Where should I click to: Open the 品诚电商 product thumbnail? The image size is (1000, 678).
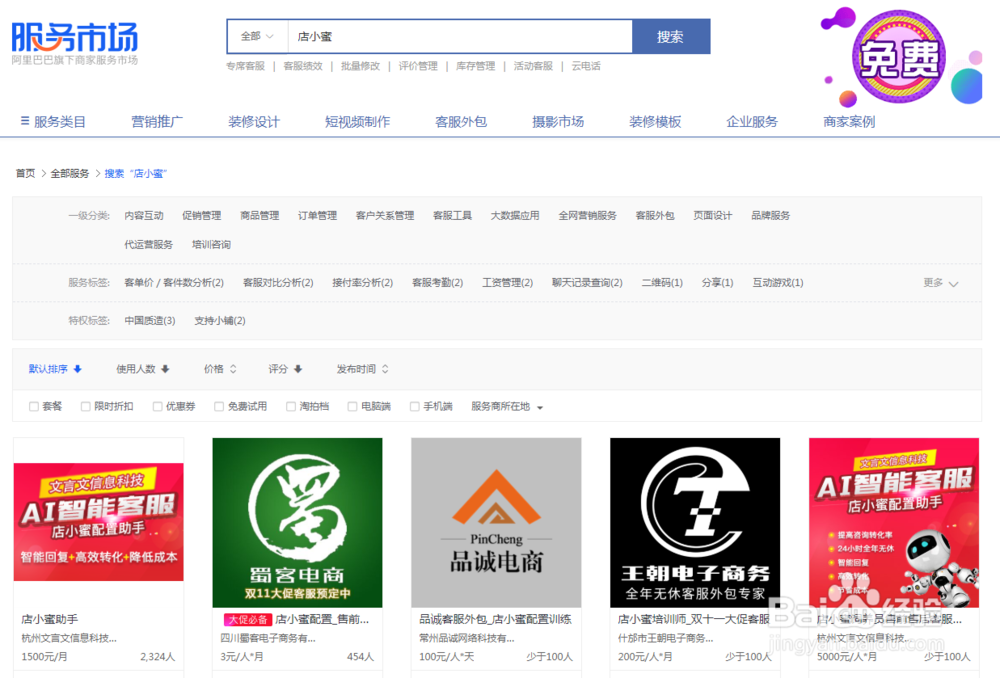[x=496, y=522]
